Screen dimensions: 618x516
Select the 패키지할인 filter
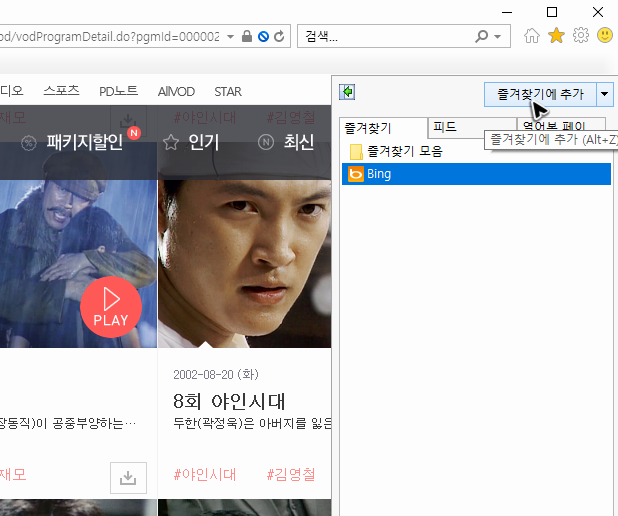click(x=85, y=142)
